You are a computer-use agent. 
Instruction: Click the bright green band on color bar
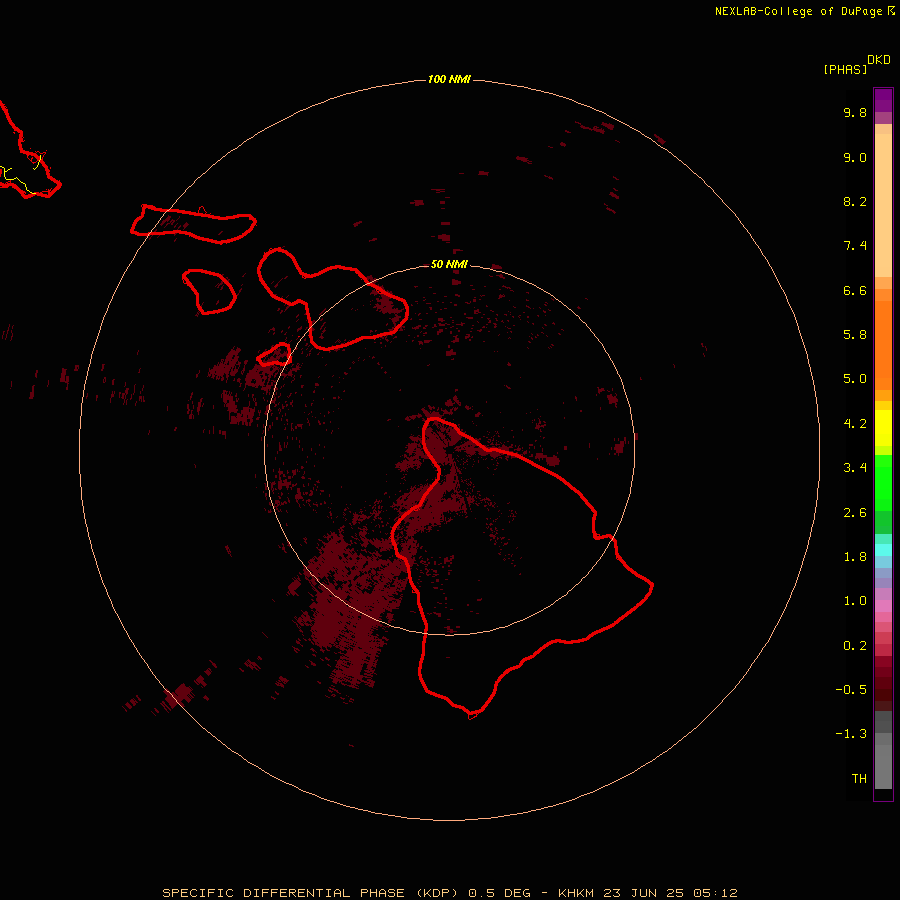pos(883,483)
